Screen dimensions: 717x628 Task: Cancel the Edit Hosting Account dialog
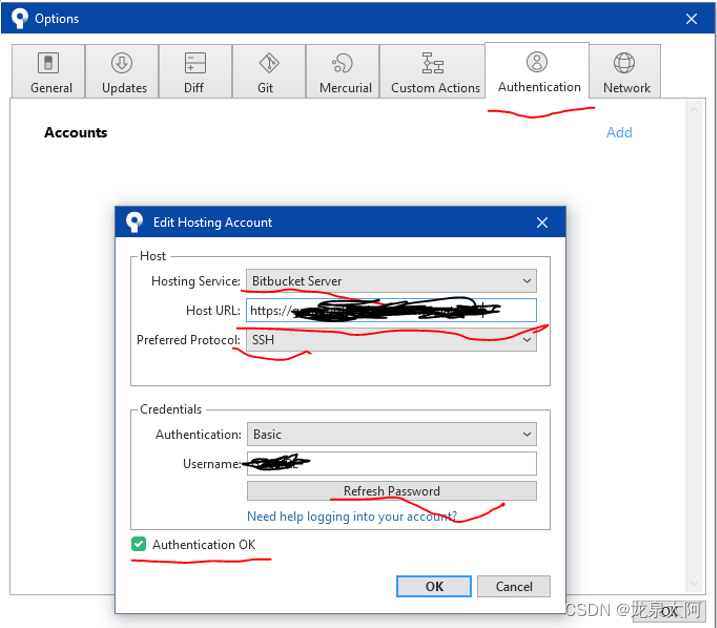tap(514, 586)
